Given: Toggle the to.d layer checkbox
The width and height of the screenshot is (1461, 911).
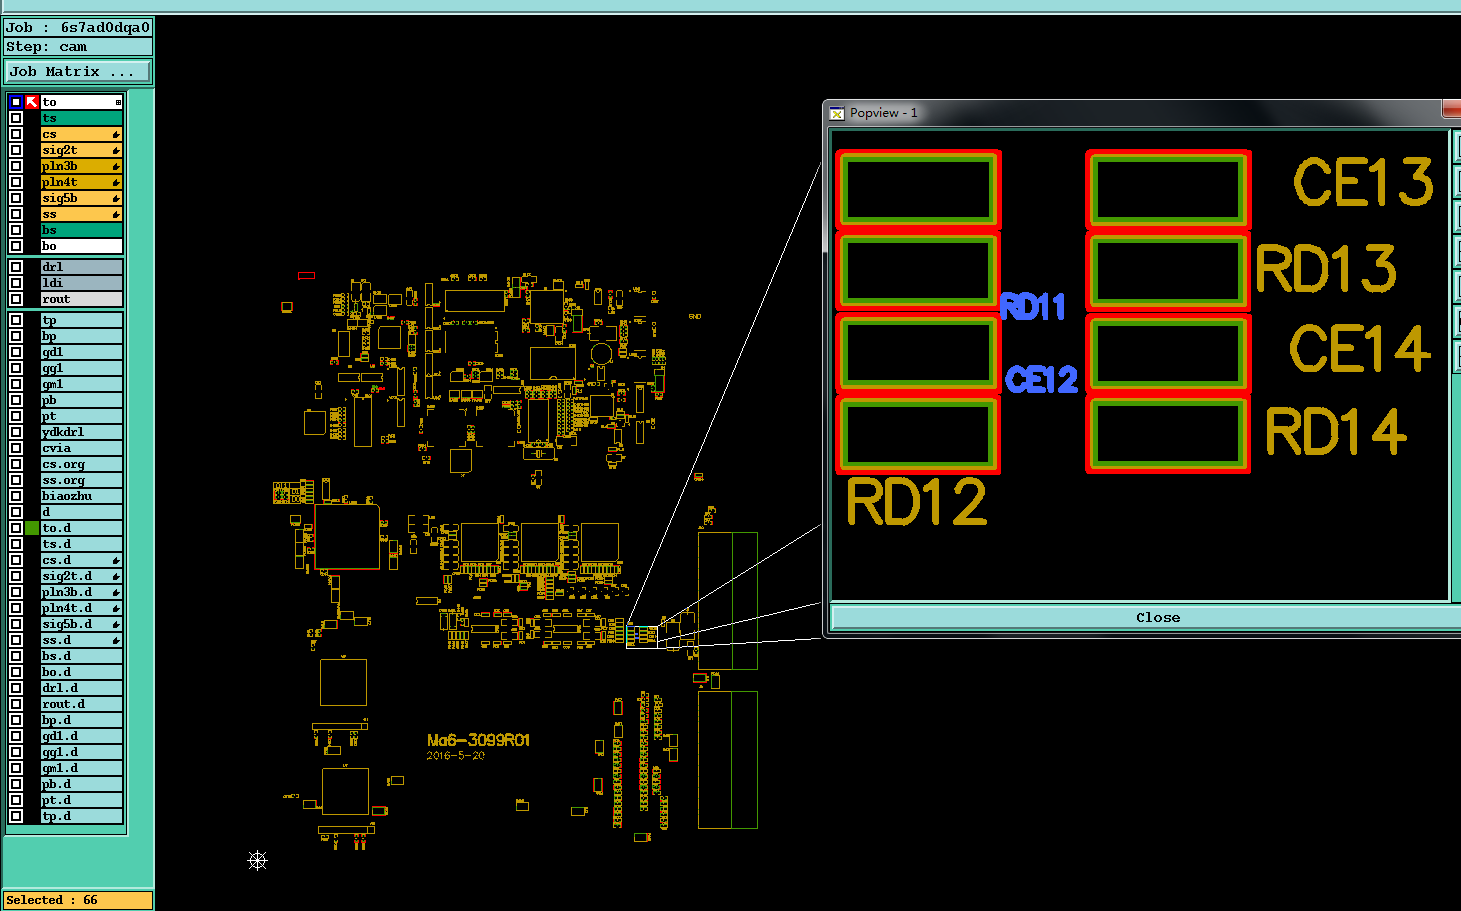Looking at the screenshot, I should click(x=16, y=528).
